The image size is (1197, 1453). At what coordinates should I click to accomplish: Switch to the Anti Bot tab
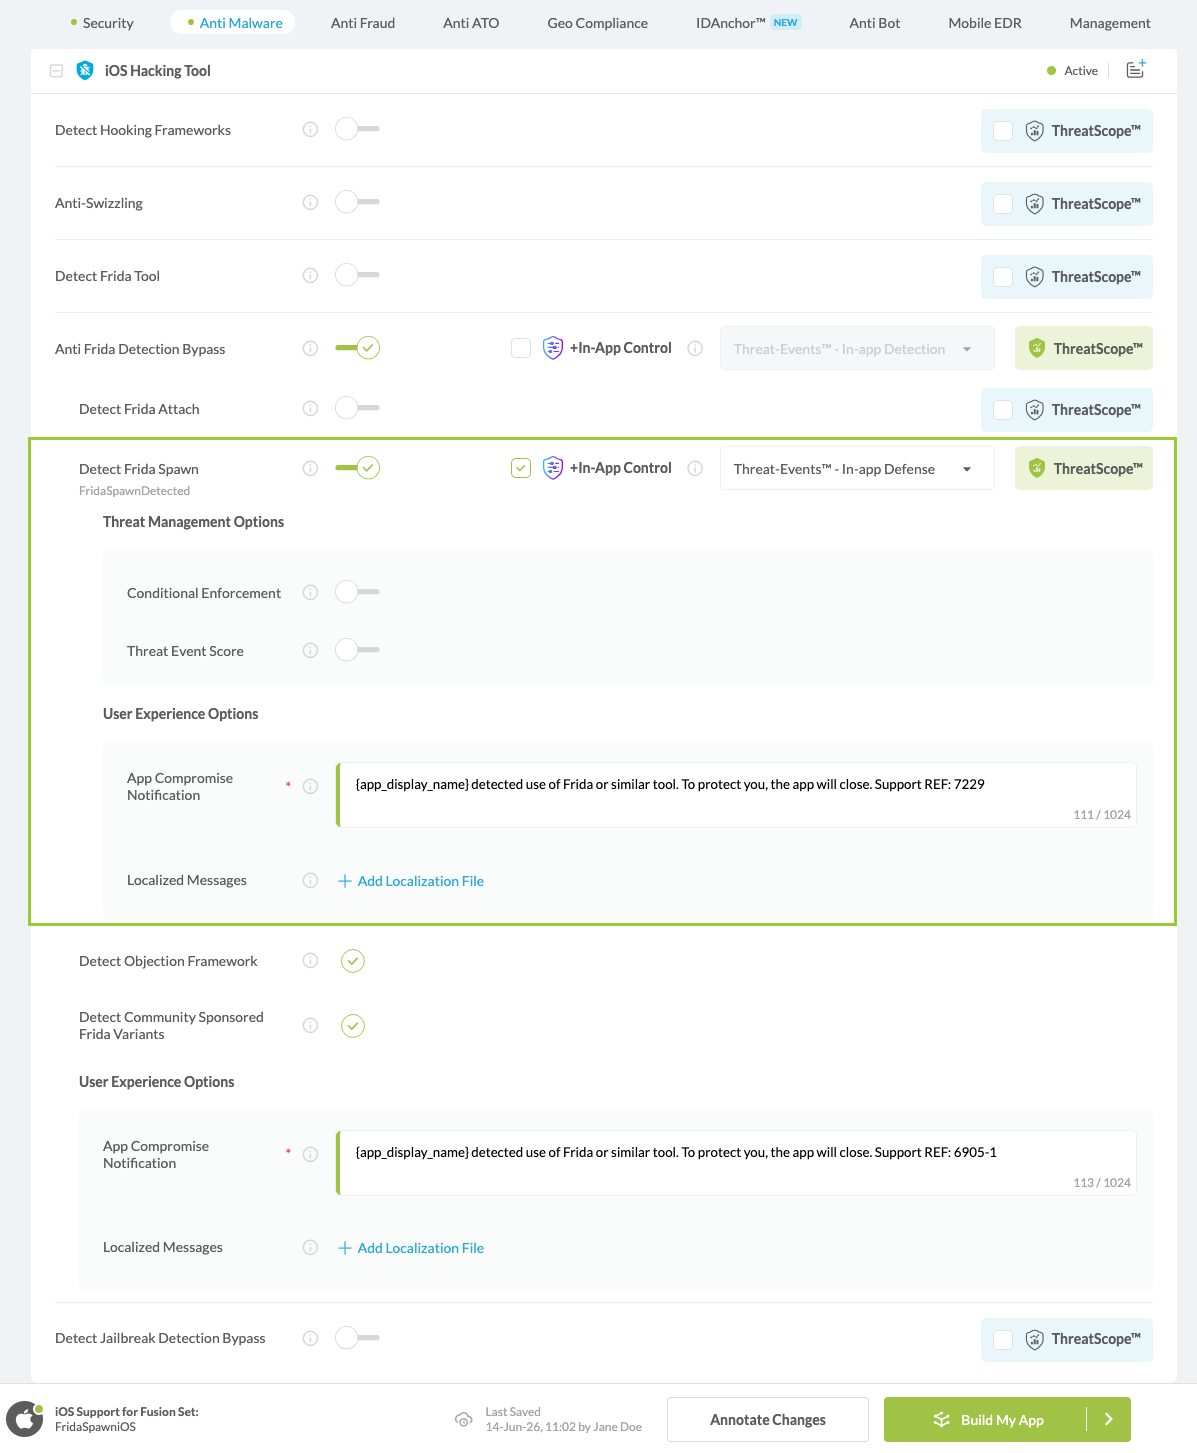pos(875,22)
